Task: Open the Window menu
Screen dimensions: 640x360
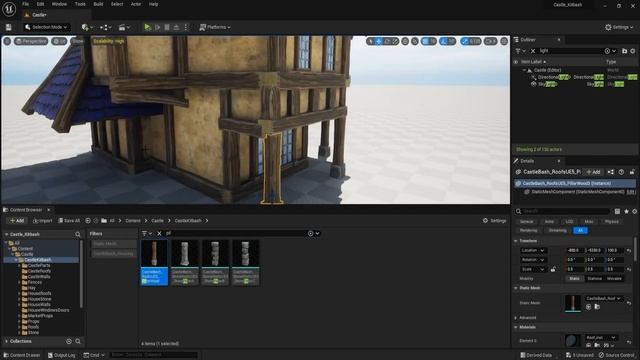Action: click(59, 4)
